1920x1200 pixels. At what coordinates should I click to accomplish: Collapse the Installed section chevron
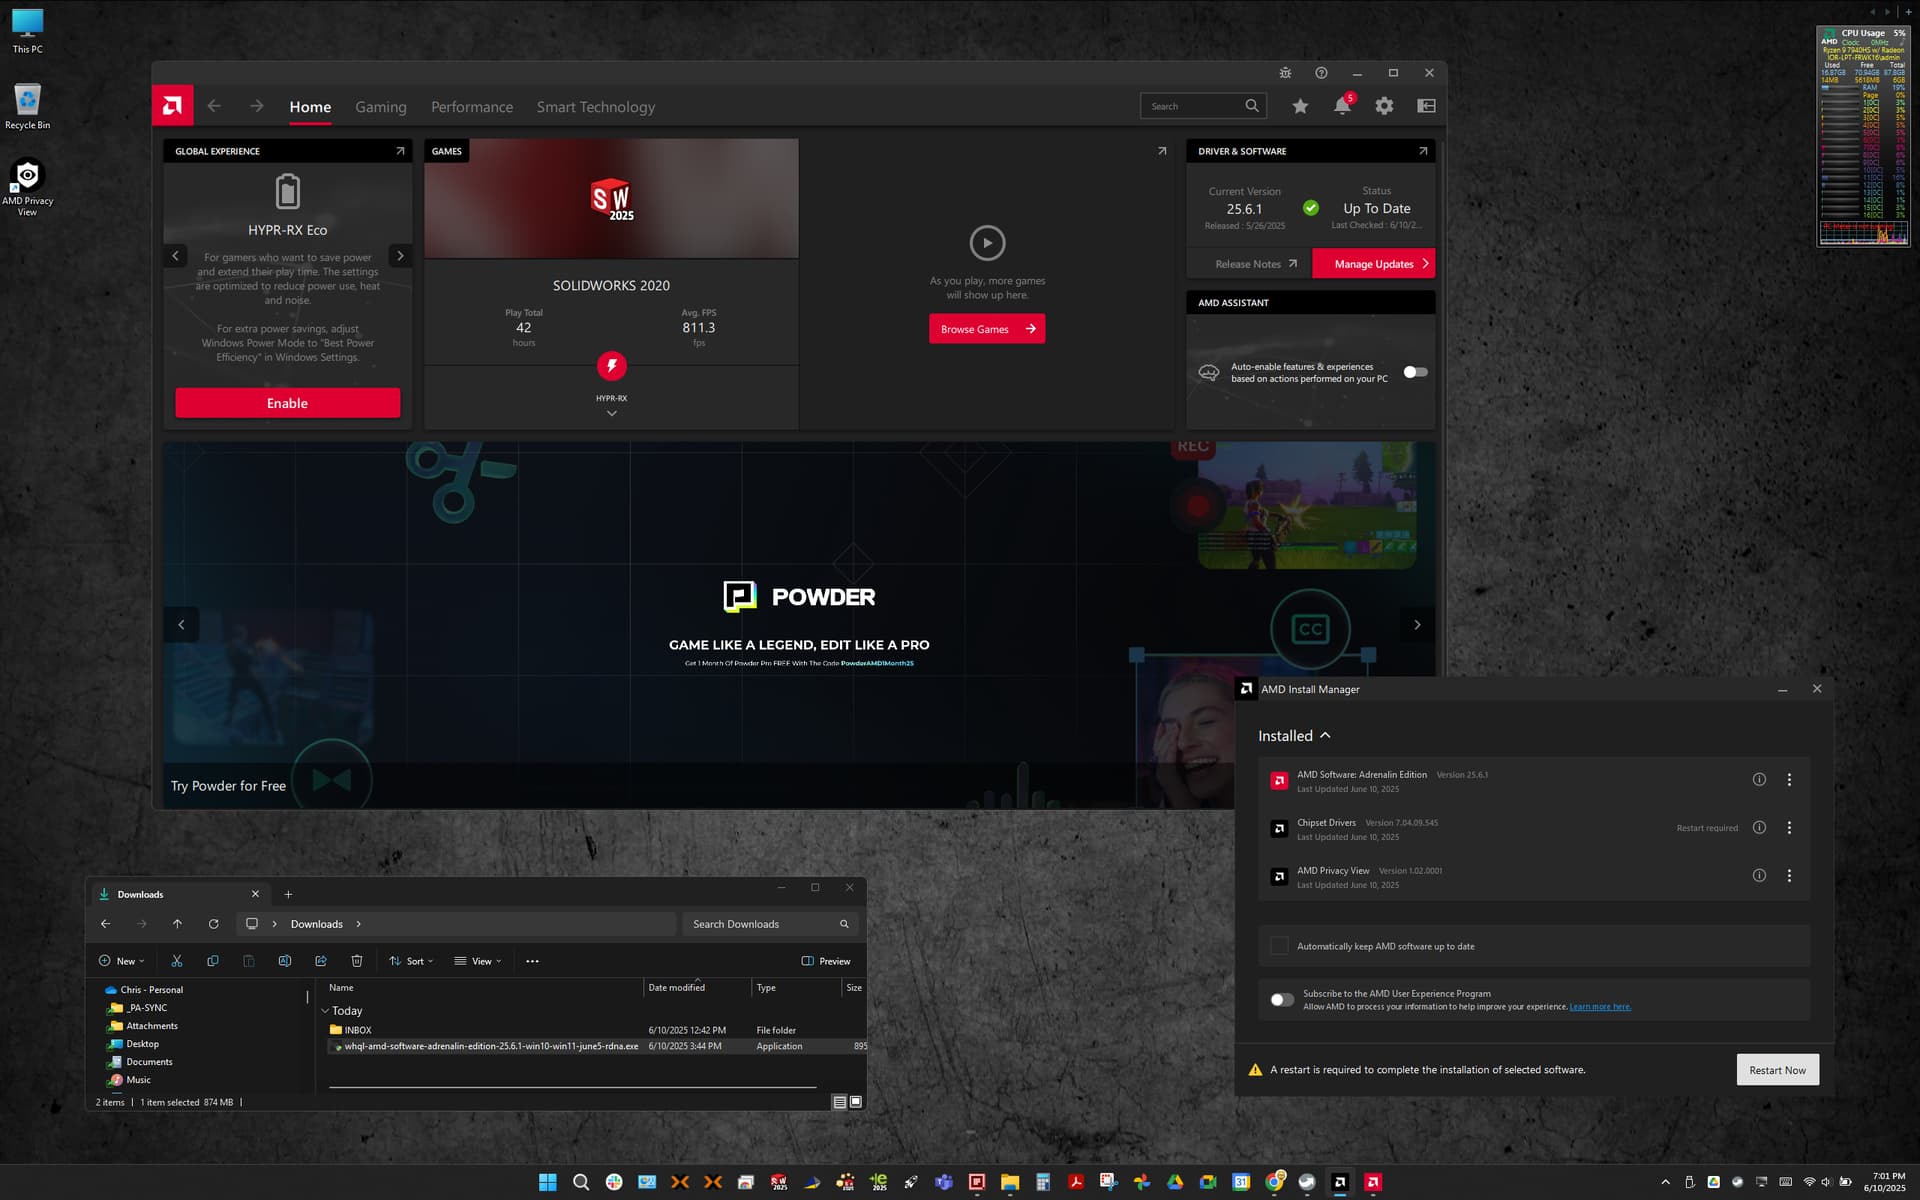click(1326, 736)
